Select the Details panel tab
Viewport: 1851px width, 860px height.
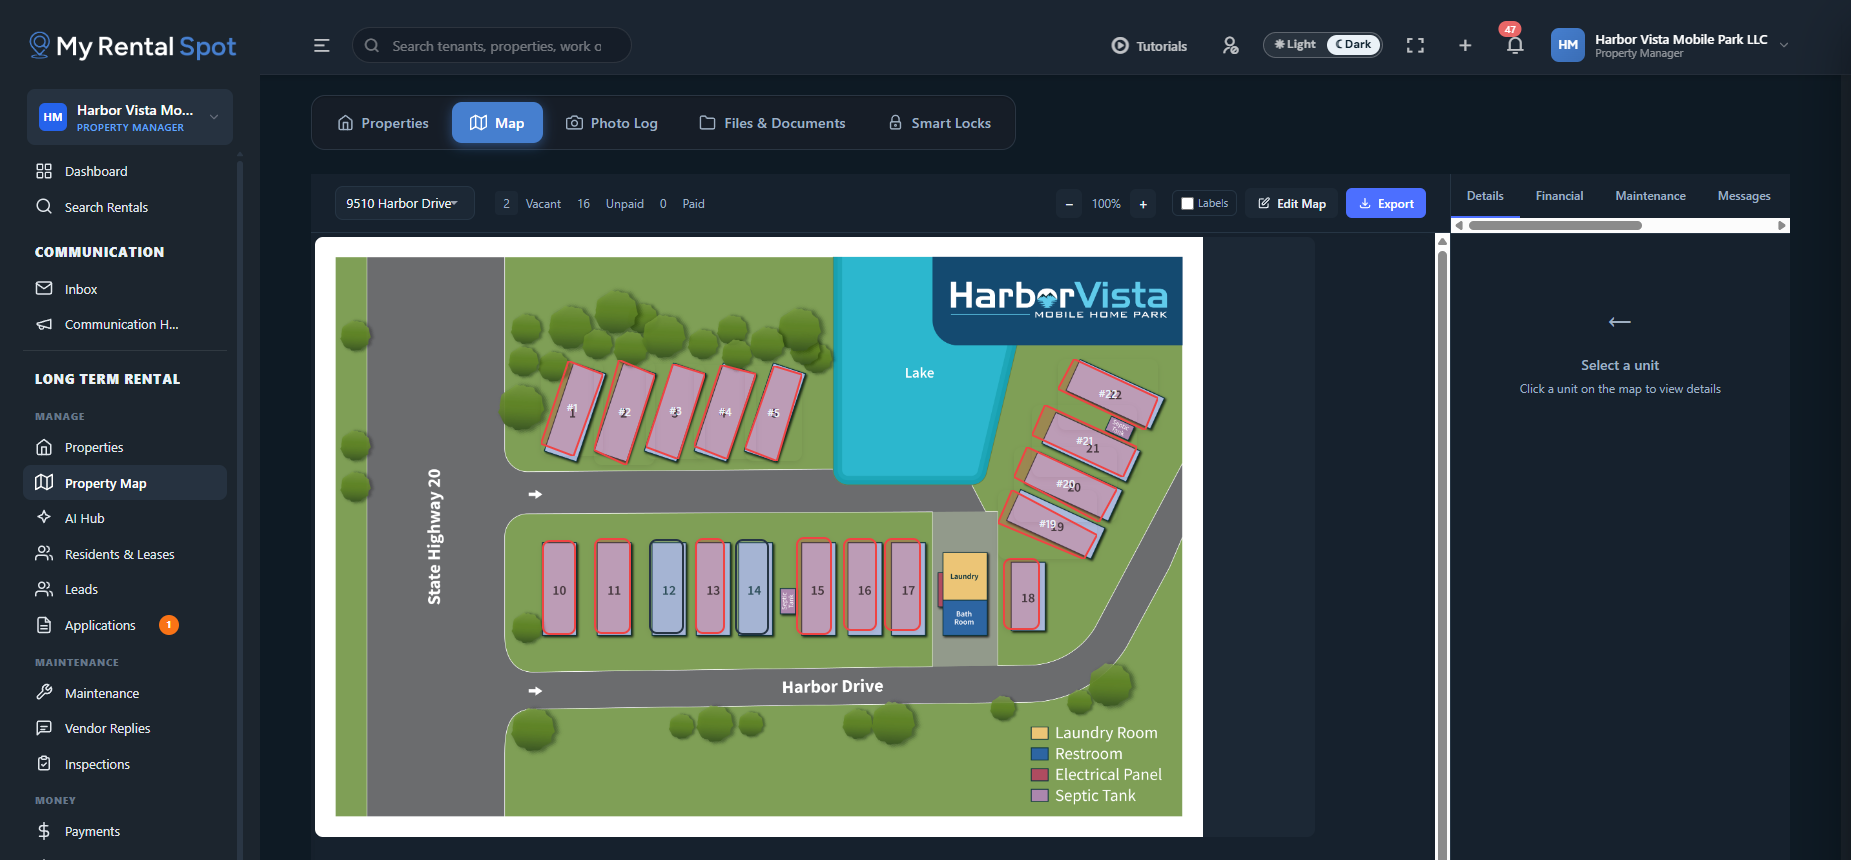1485,196
